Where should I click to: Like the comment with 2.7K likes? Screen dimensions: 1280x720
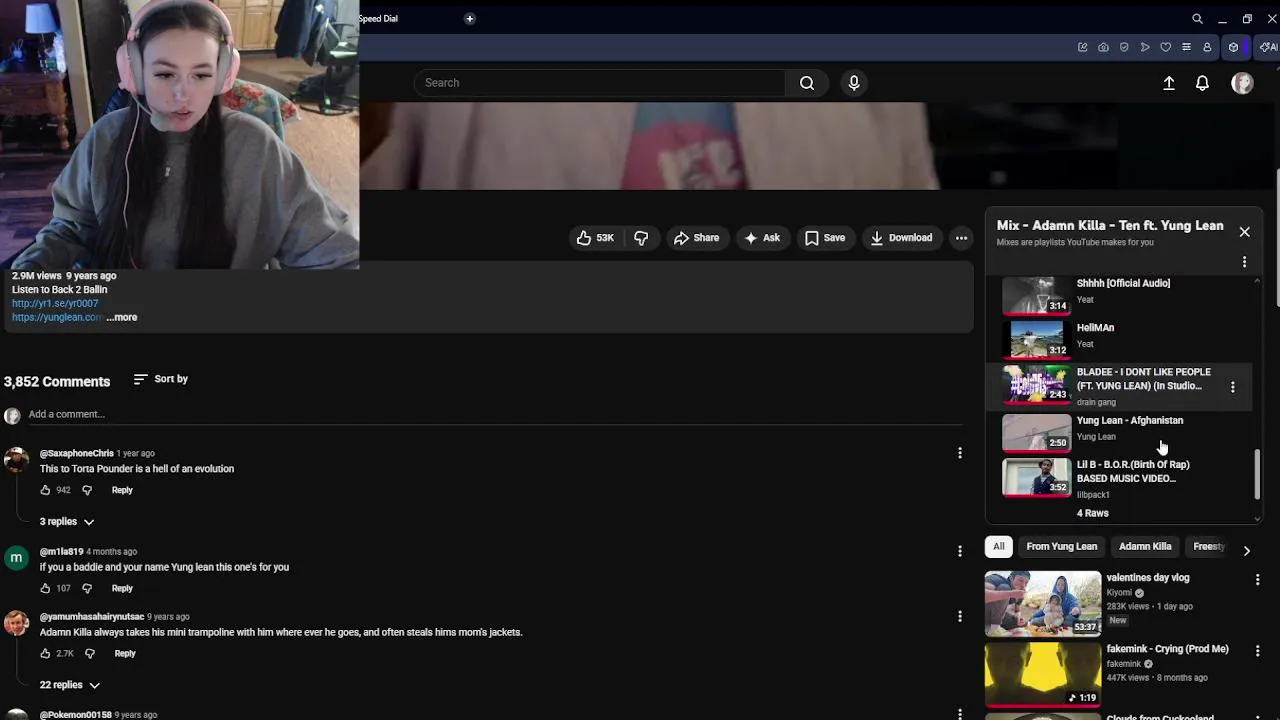(x=45, y=653)
